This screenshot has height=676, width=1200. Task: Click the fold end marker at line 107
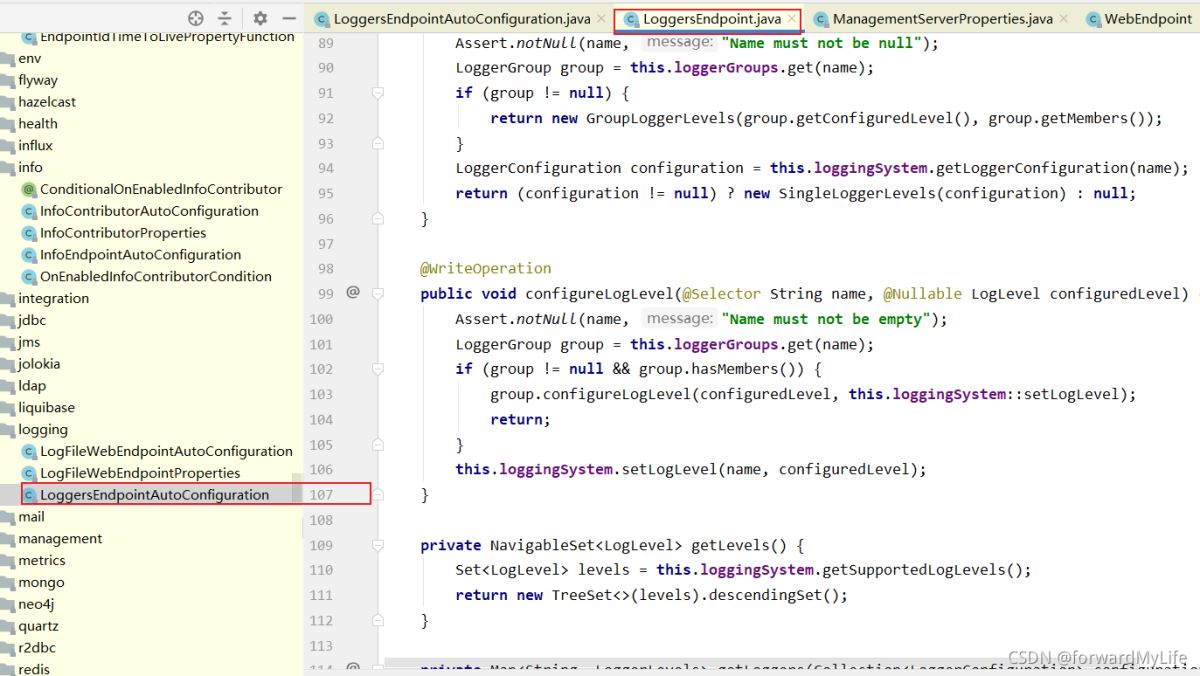click(x=378, y=494)
